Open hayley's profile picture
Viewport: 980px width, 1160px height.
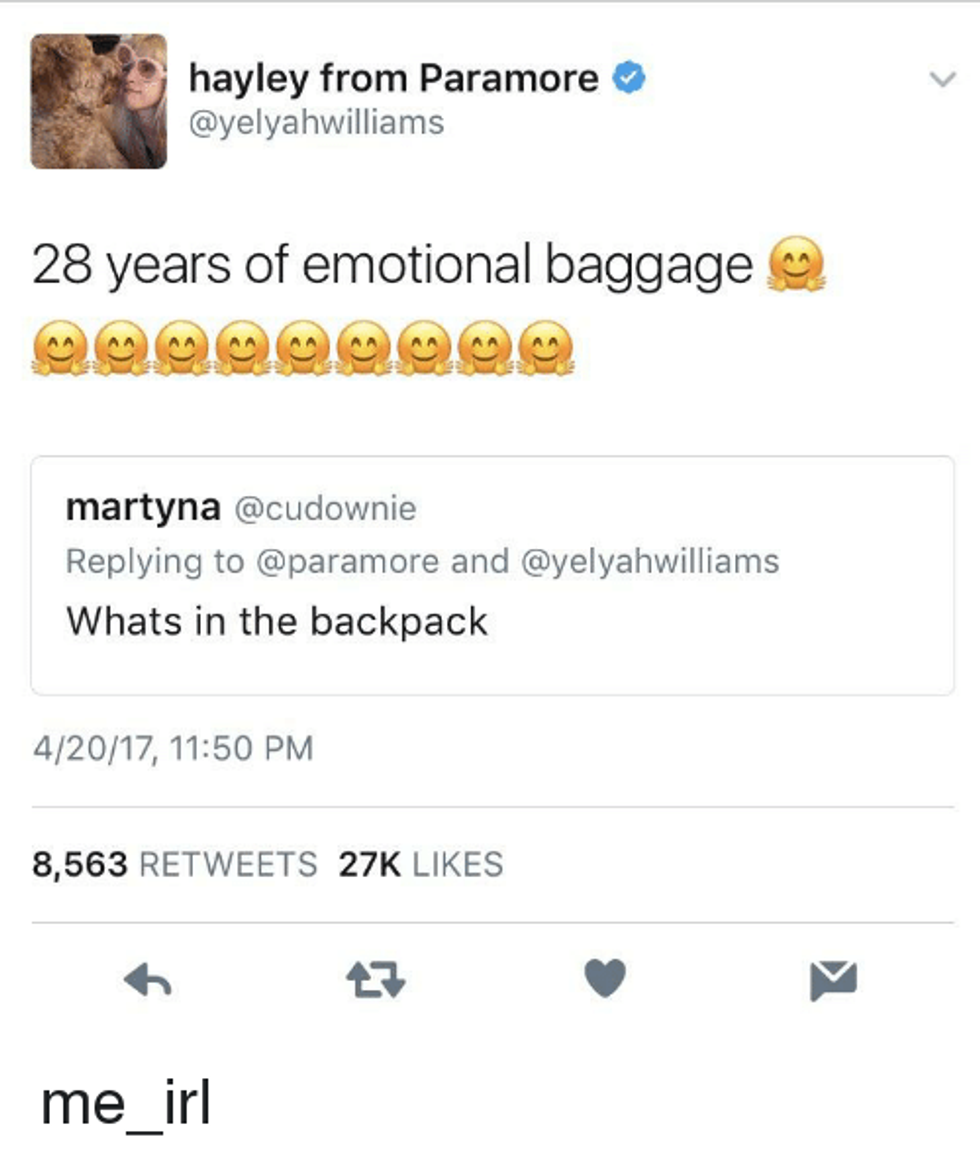pyautogui.click(x=98, y=101)
